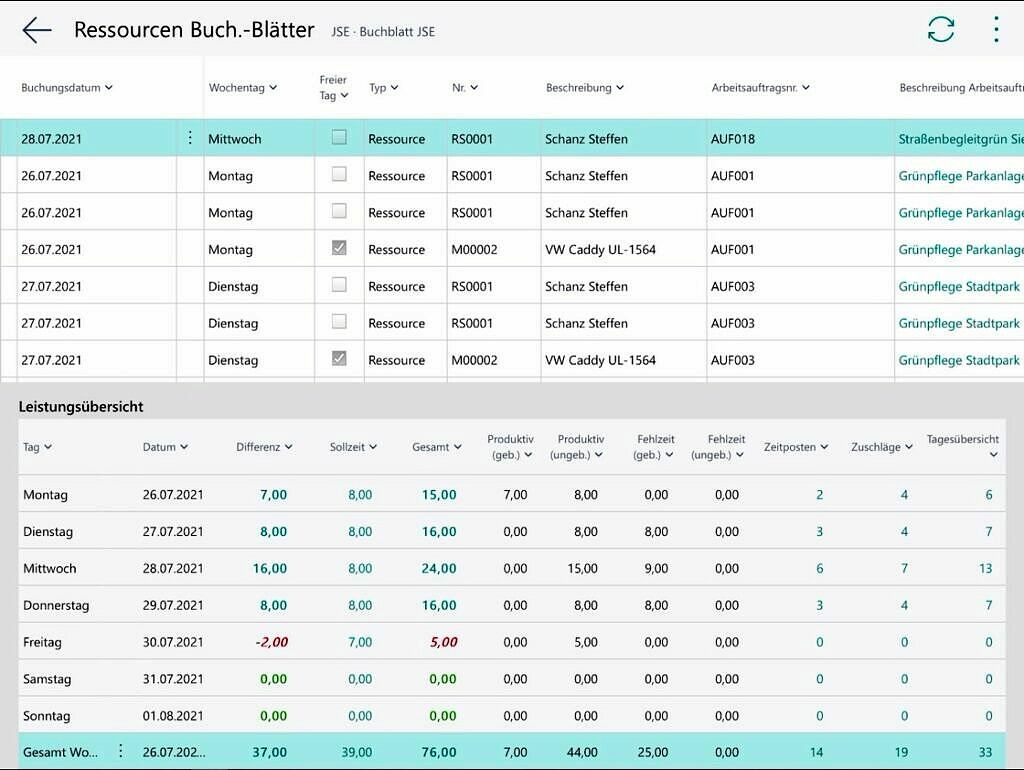Viewport: 1024px width, 770px height.
Task: Open the three-dot more options menu
Action: pyautogui.click(x=995, y=30)
